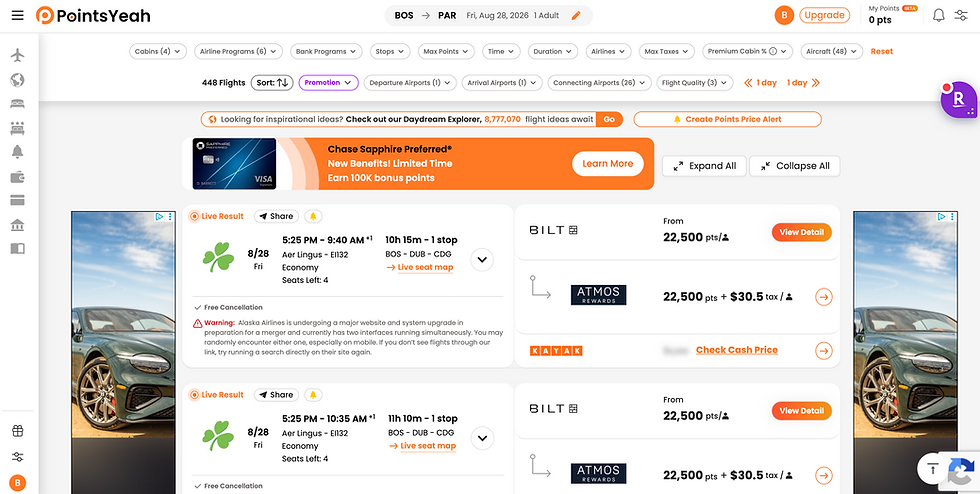Screen dimensions: 980x494
Task: Go to next day results
Action: tap(802, 83)
